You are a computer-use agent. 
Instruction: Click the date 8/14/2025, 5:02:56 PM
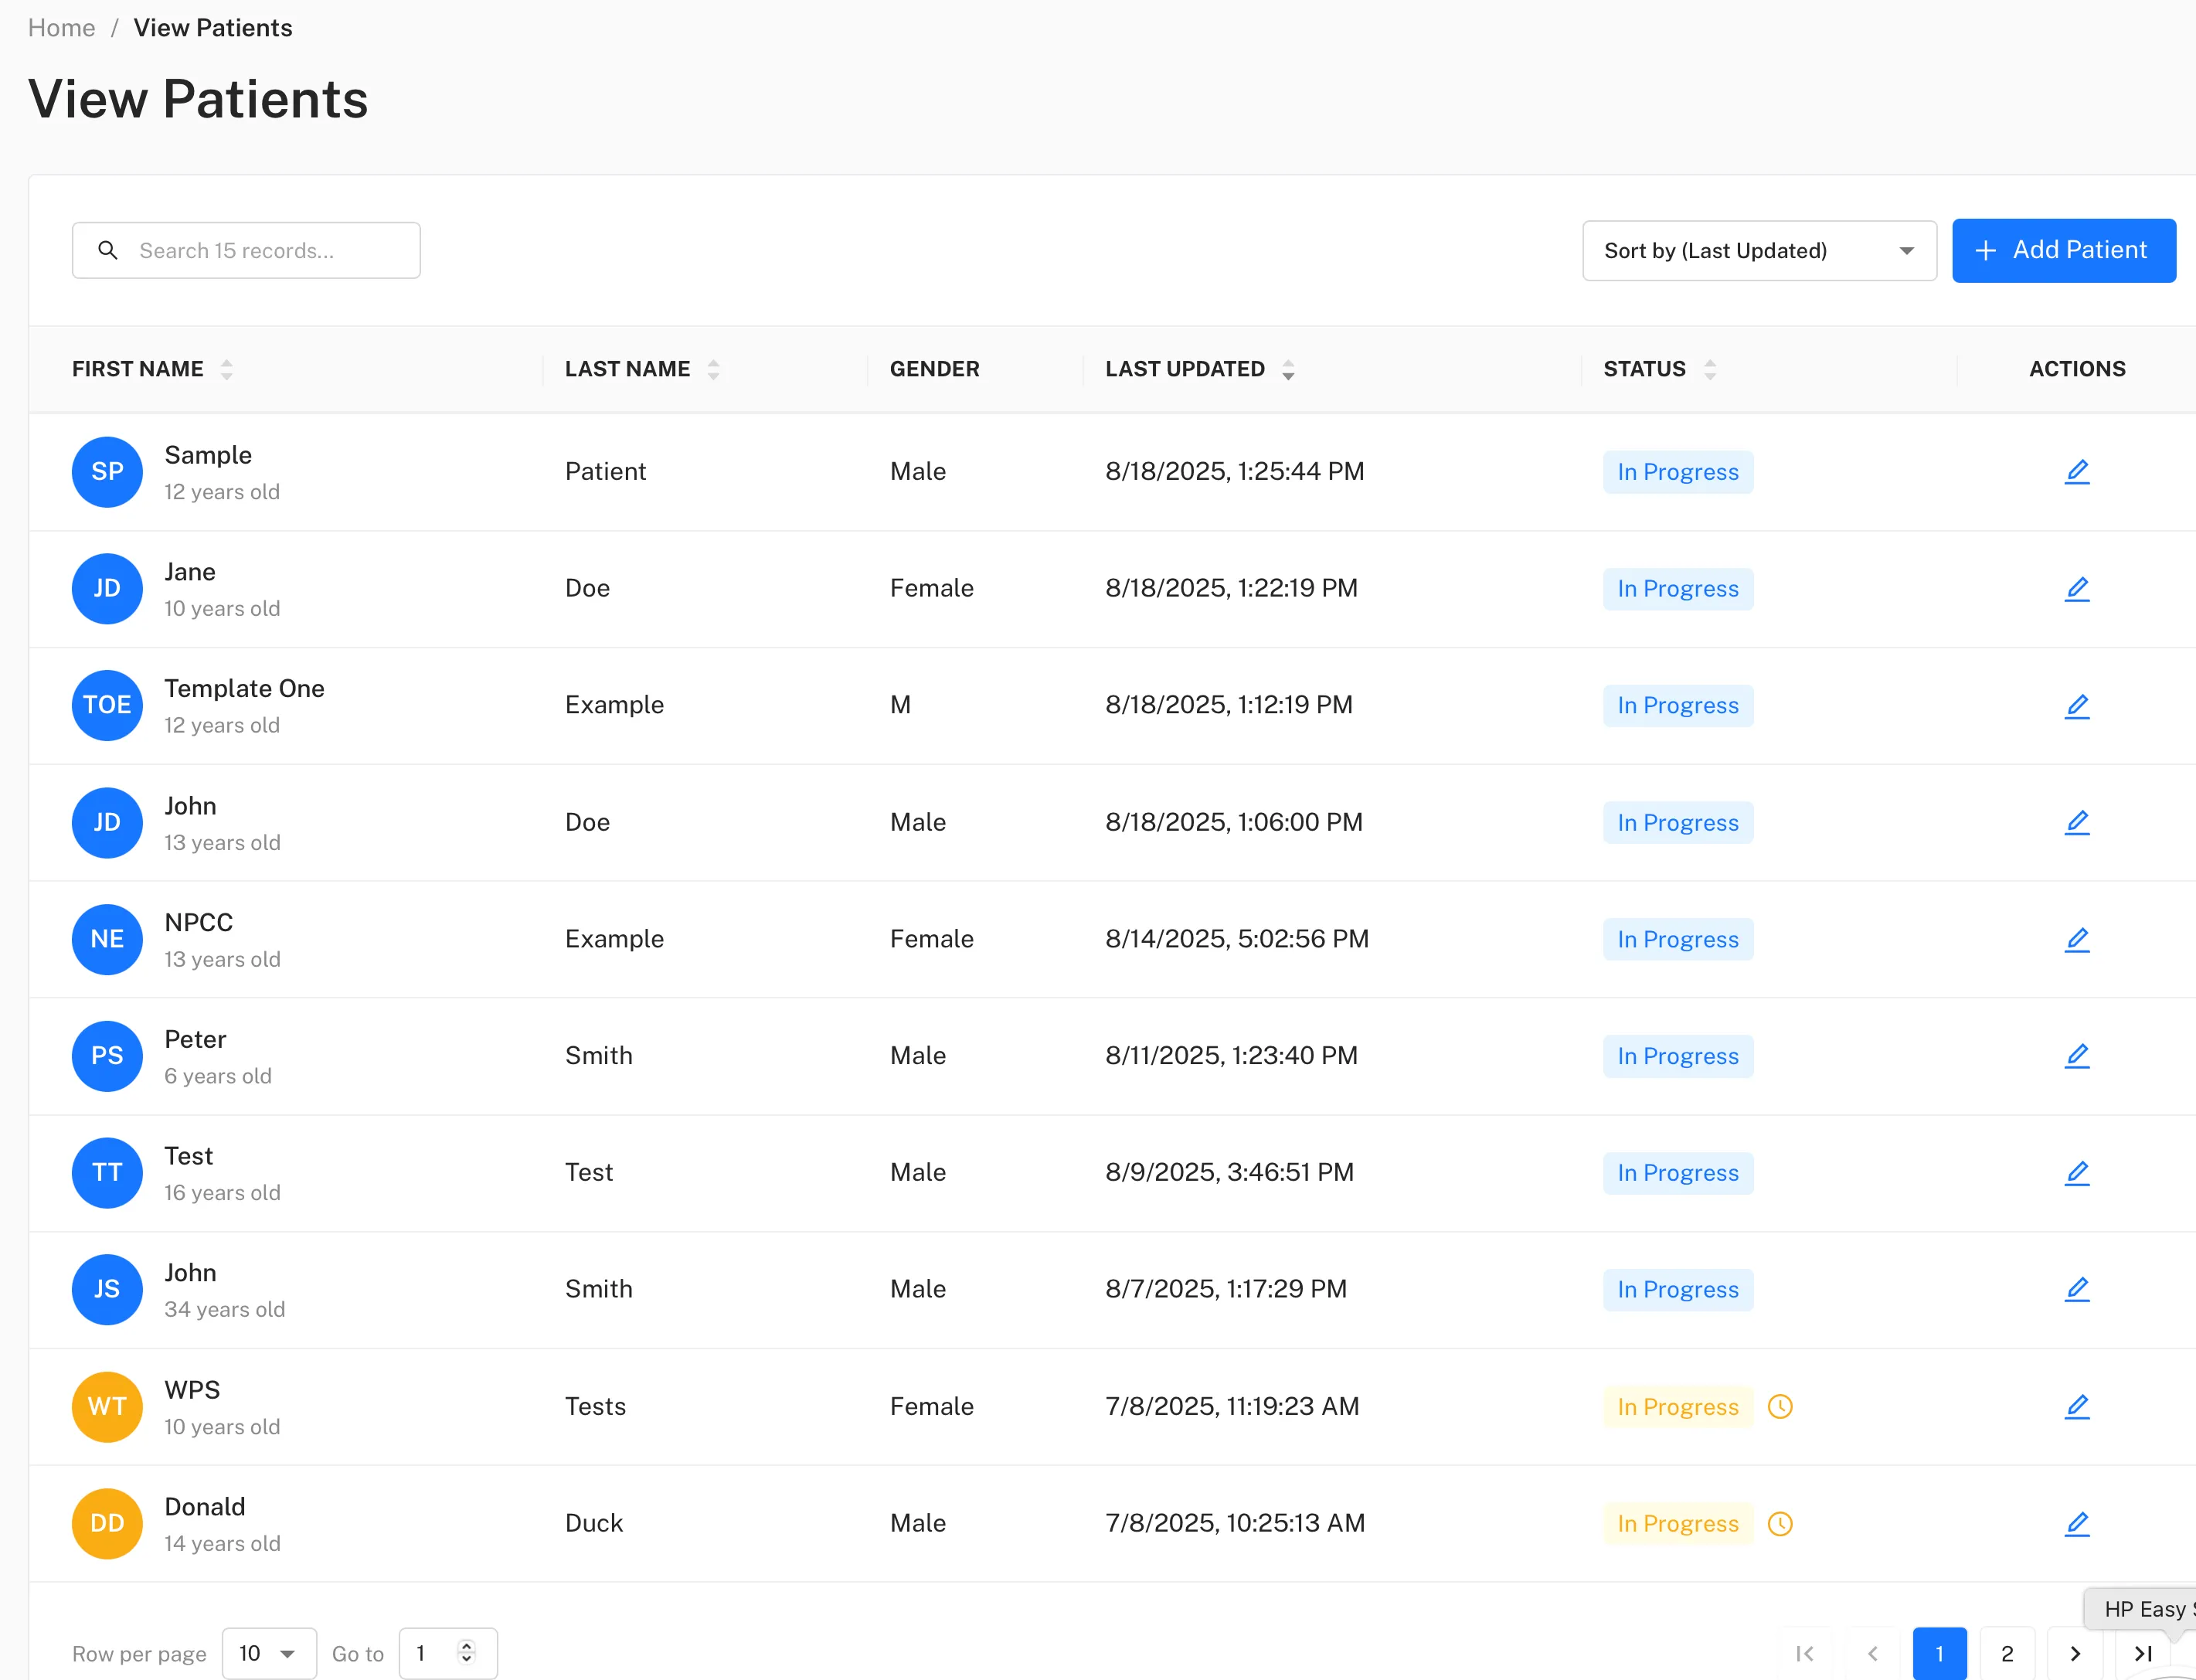click(1237, 939)
